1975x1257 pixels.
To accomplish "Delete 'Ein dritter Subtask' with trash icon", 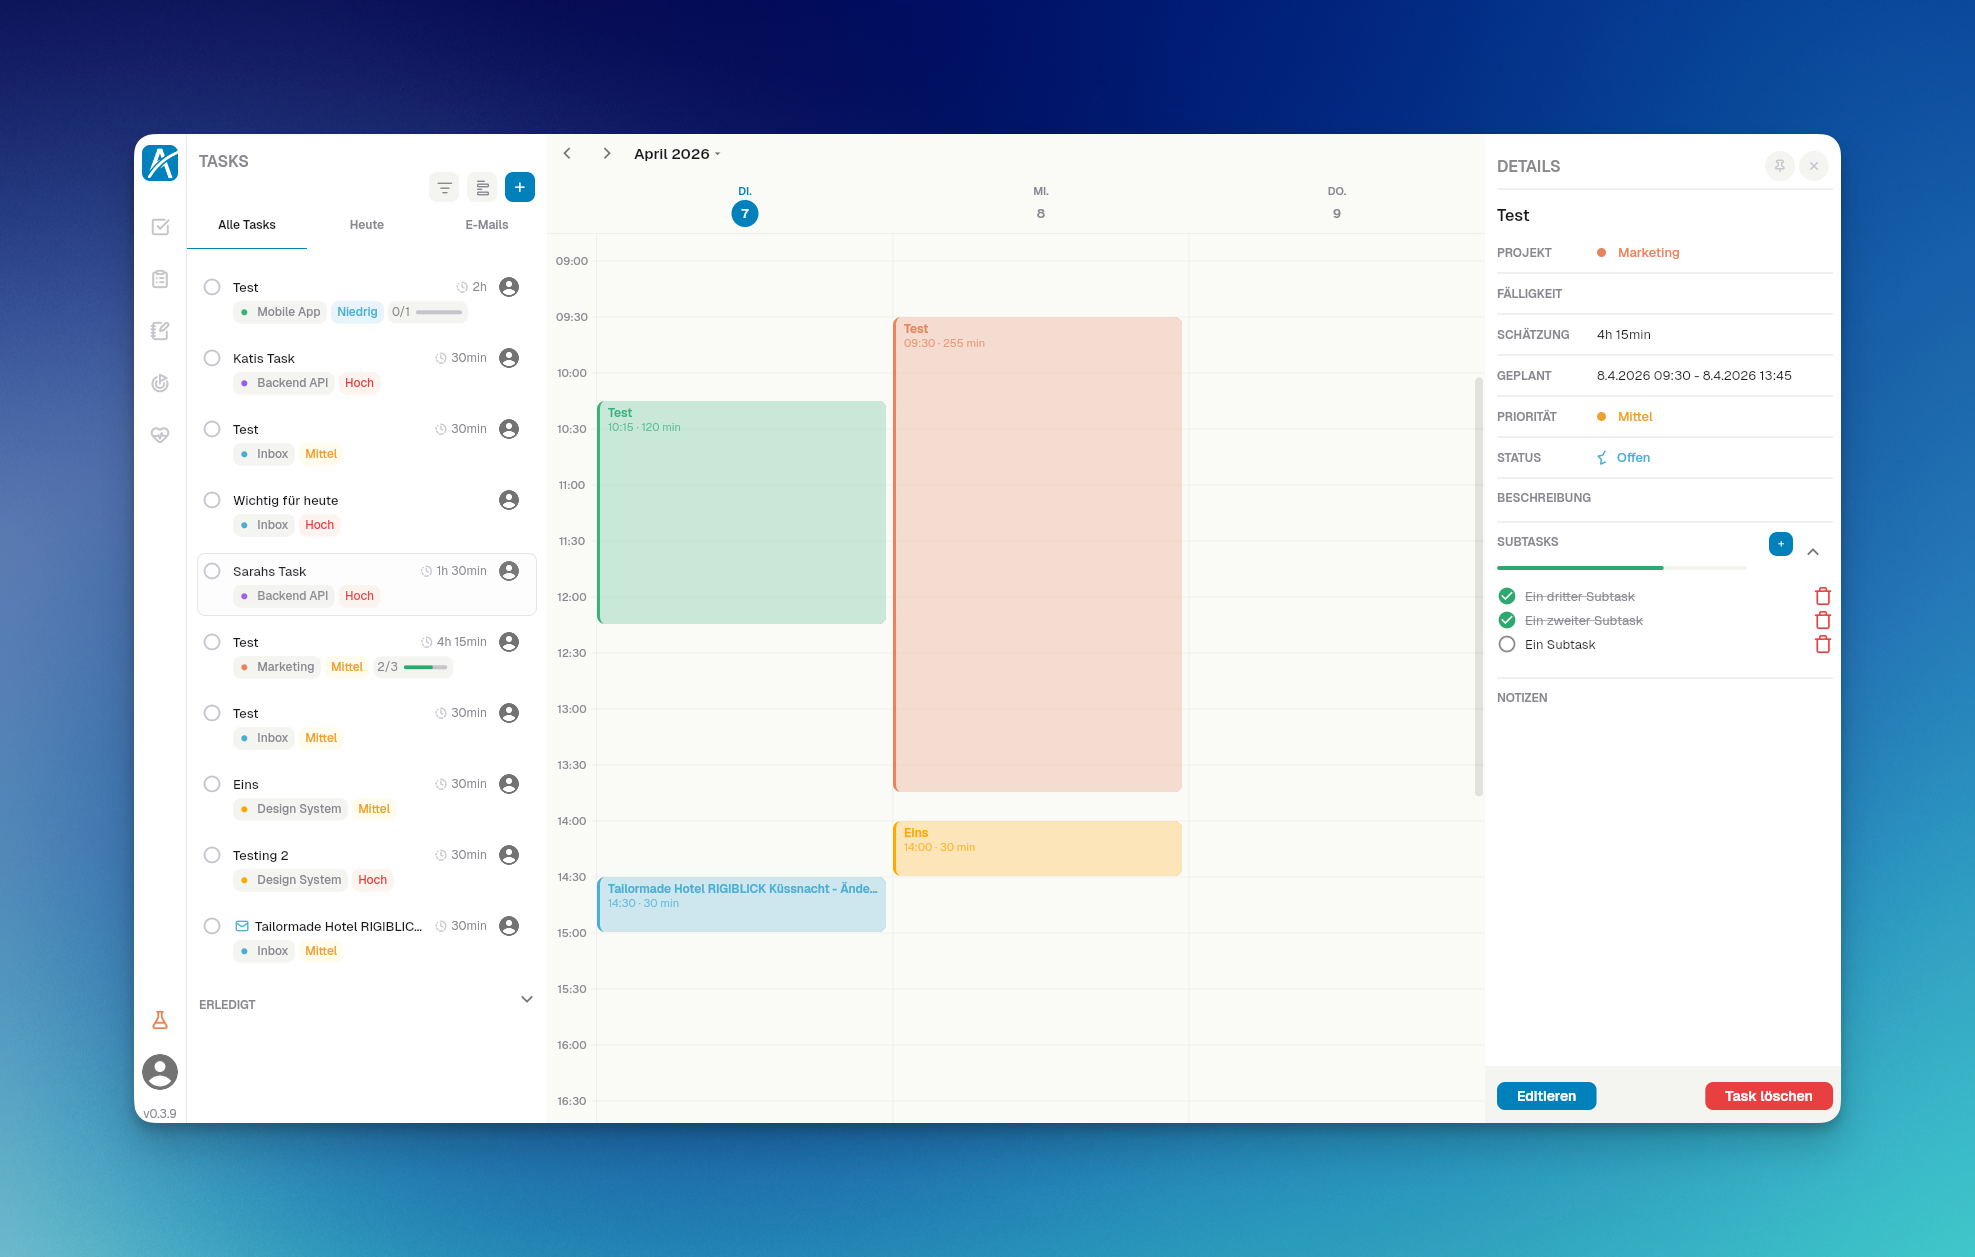I will [x=1823, y=596].
